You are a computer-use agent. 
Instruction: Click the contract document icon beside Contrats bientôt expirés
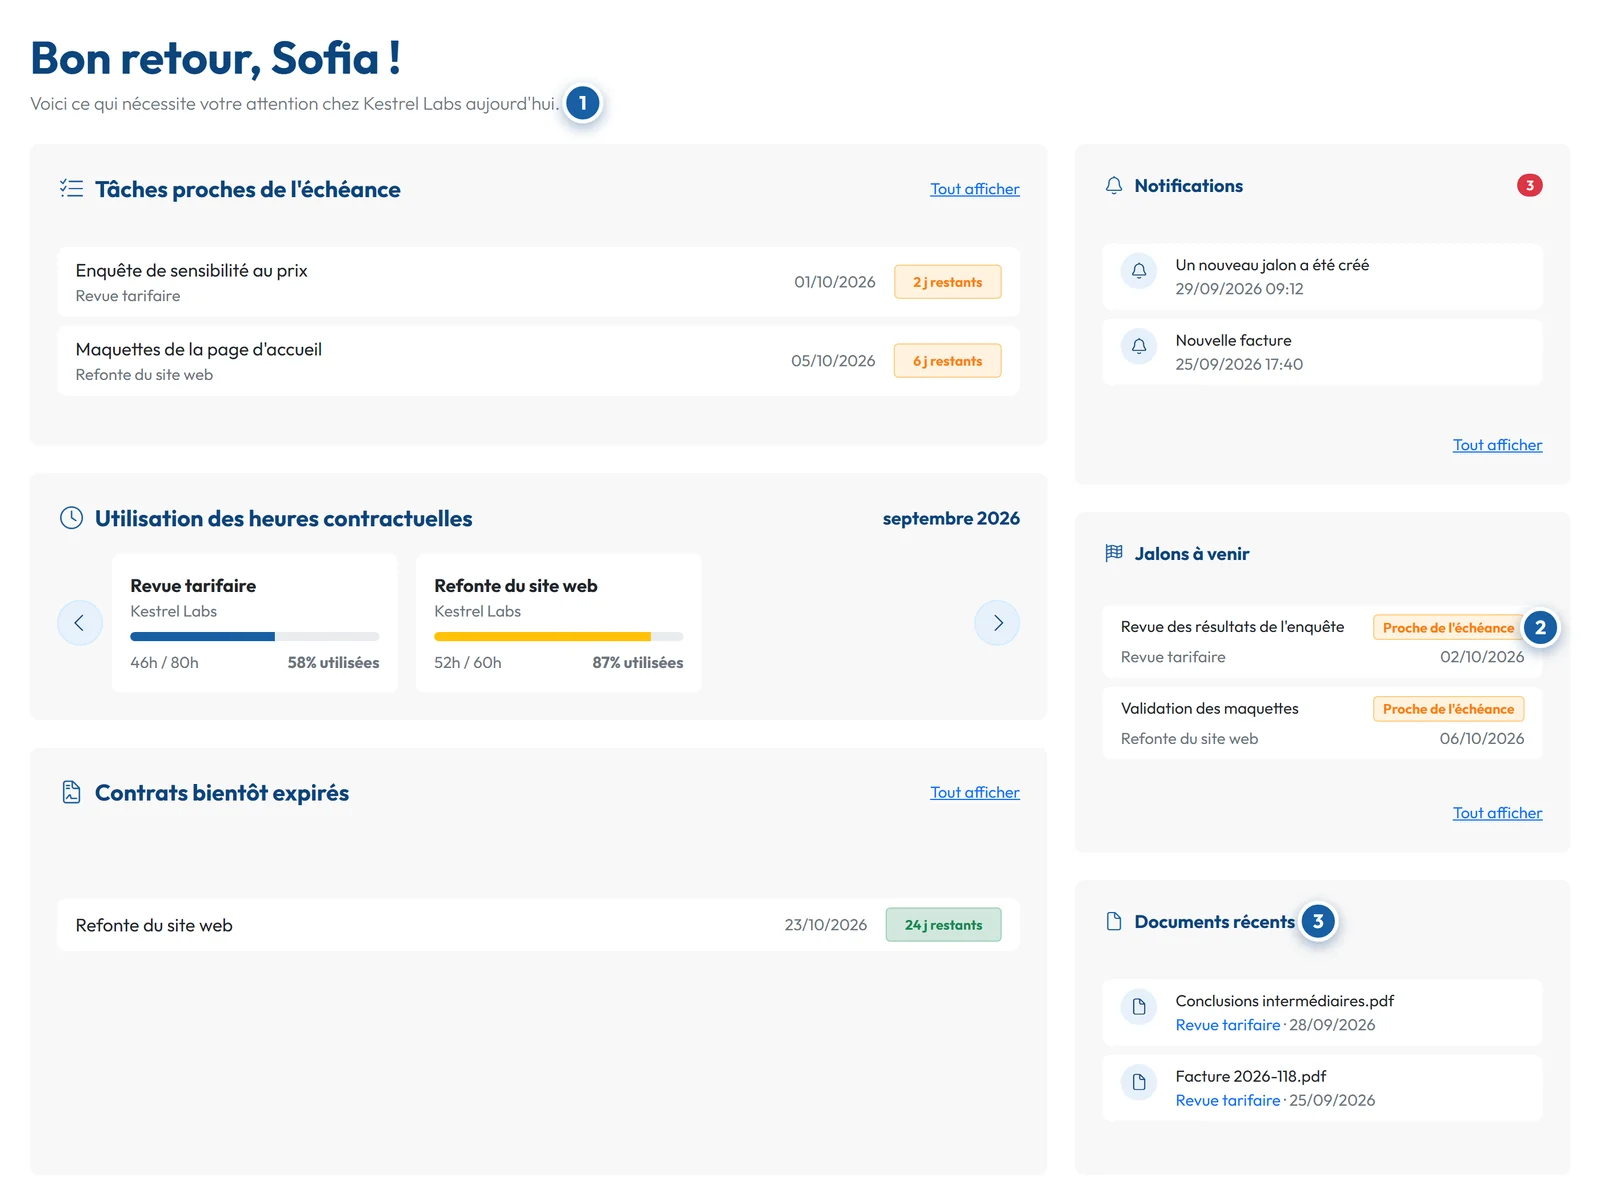[x=71, y=792]
